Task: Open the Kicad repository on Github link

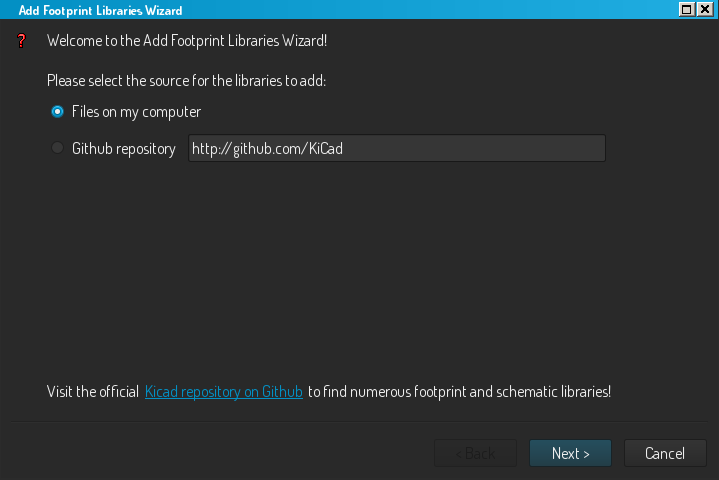Action: click(x=224, y=391)
